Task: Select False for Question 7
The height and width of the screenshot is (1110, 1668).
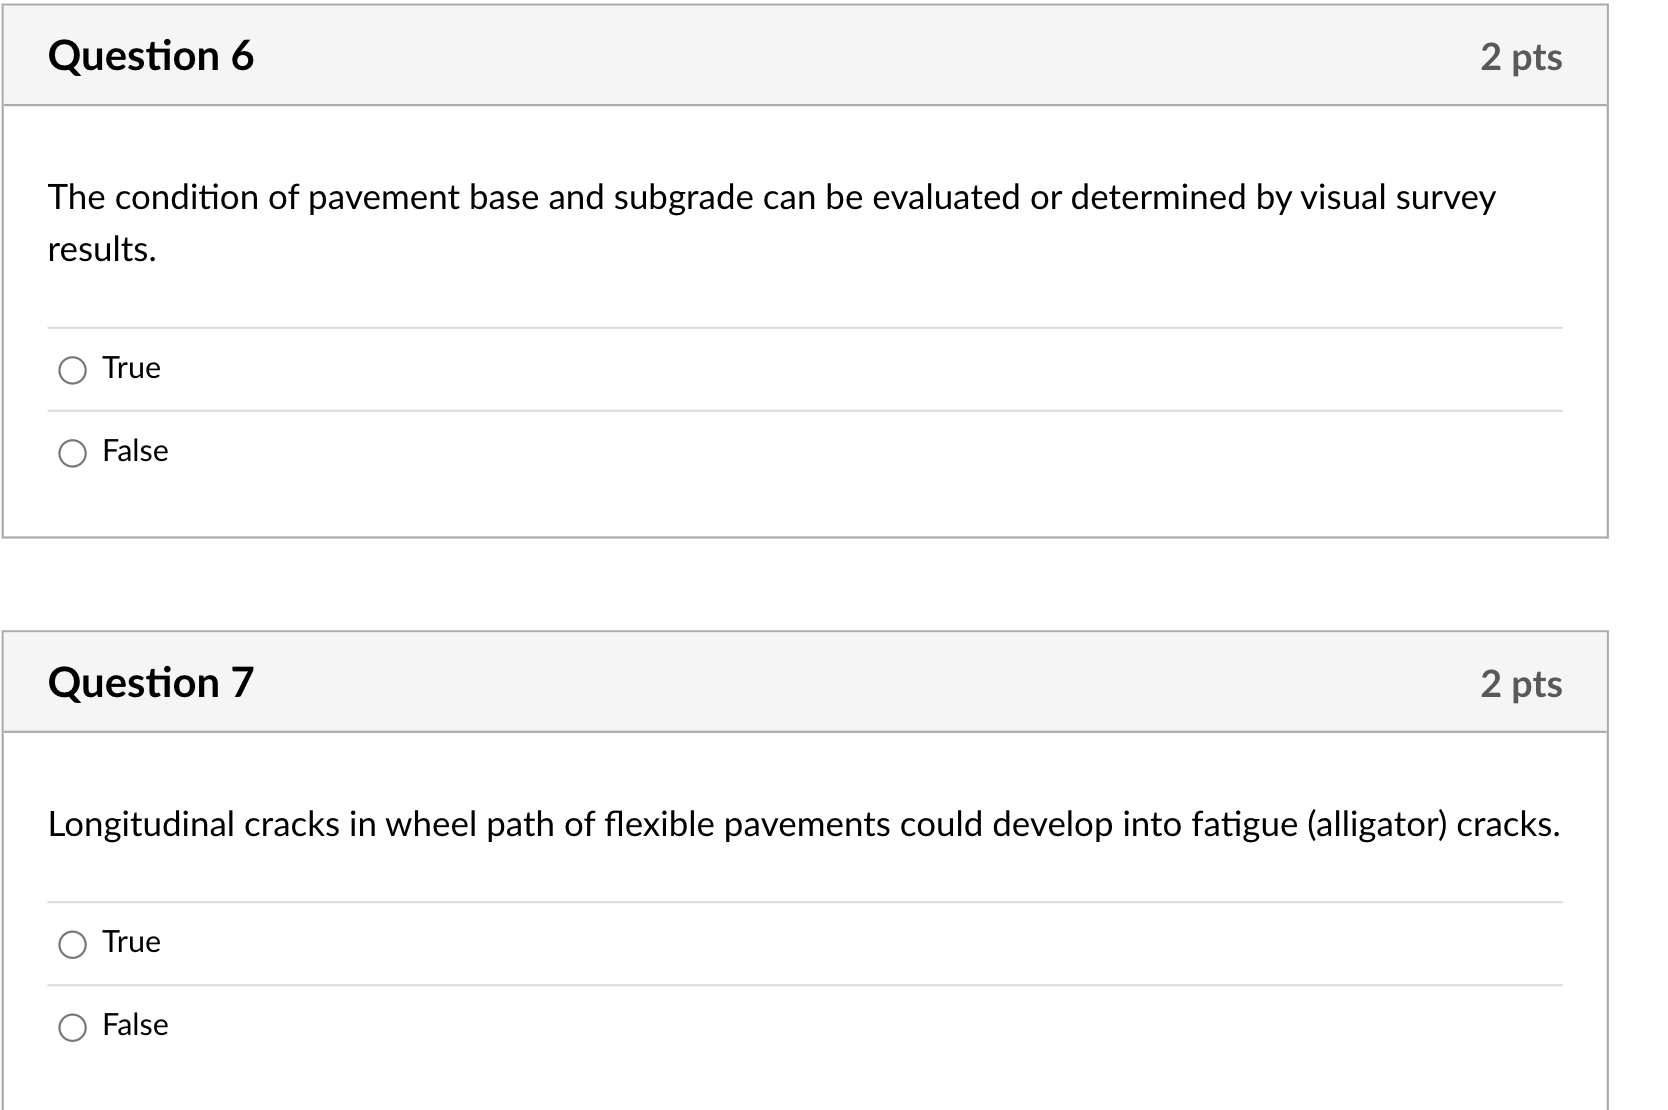Action: tap(71, 1026)
